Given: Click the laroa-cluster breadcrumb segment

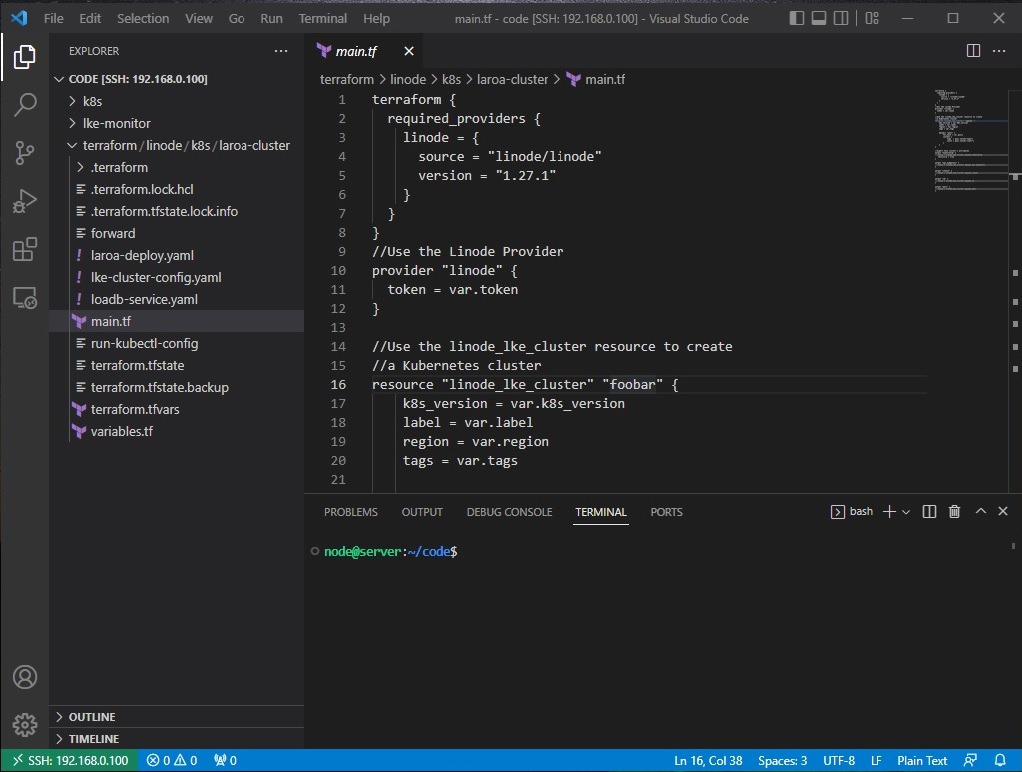Looking at the screenshot, I should [x=512, y=79].
